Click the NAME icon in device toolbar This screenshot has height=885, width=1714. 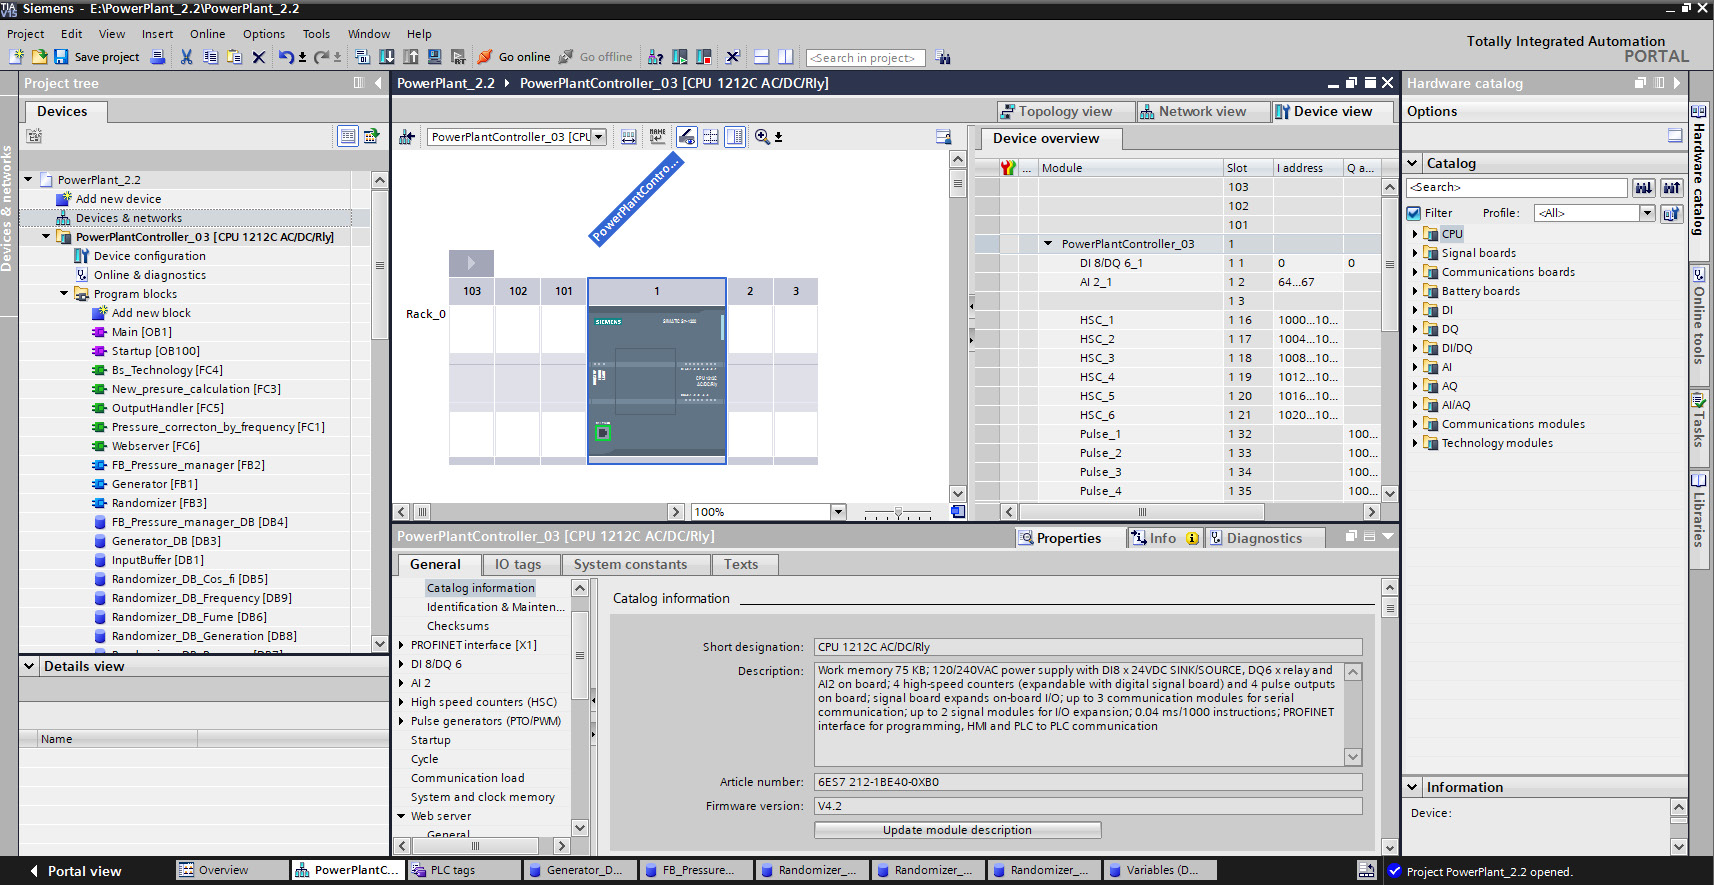(x=657, y=137)
